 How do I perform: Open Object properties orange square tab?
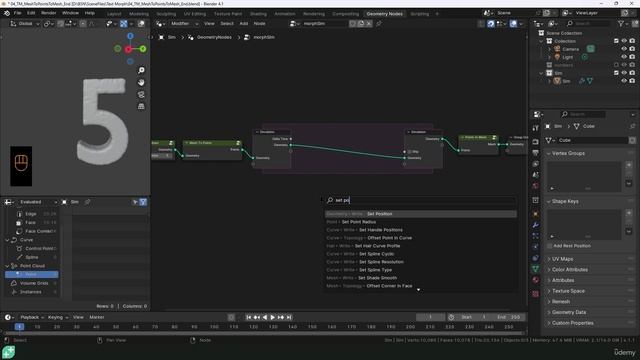[x=536, y=214]
